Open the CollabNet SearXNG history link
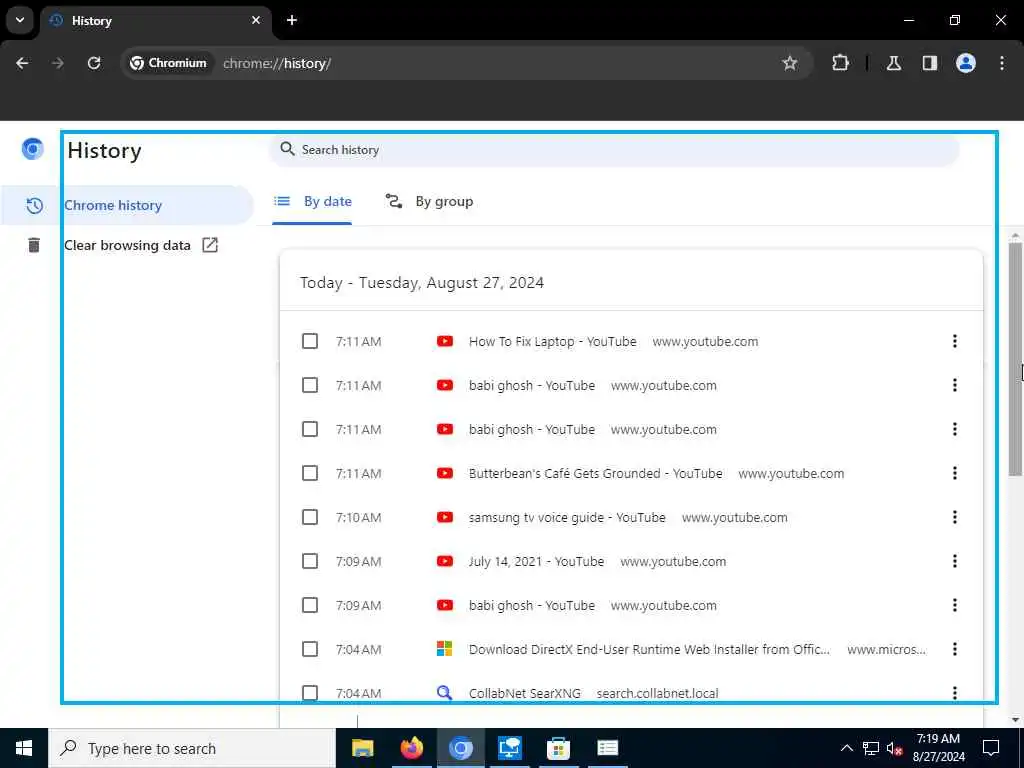The height and width of the screenshot is (768, 1024). click(x=524, y=694)
